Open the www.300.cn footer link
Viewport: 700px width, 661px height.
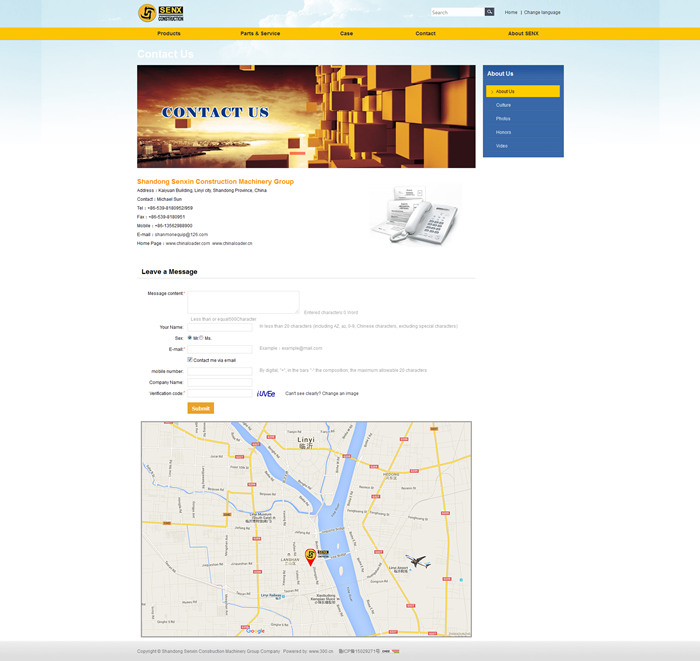point(321,651)
